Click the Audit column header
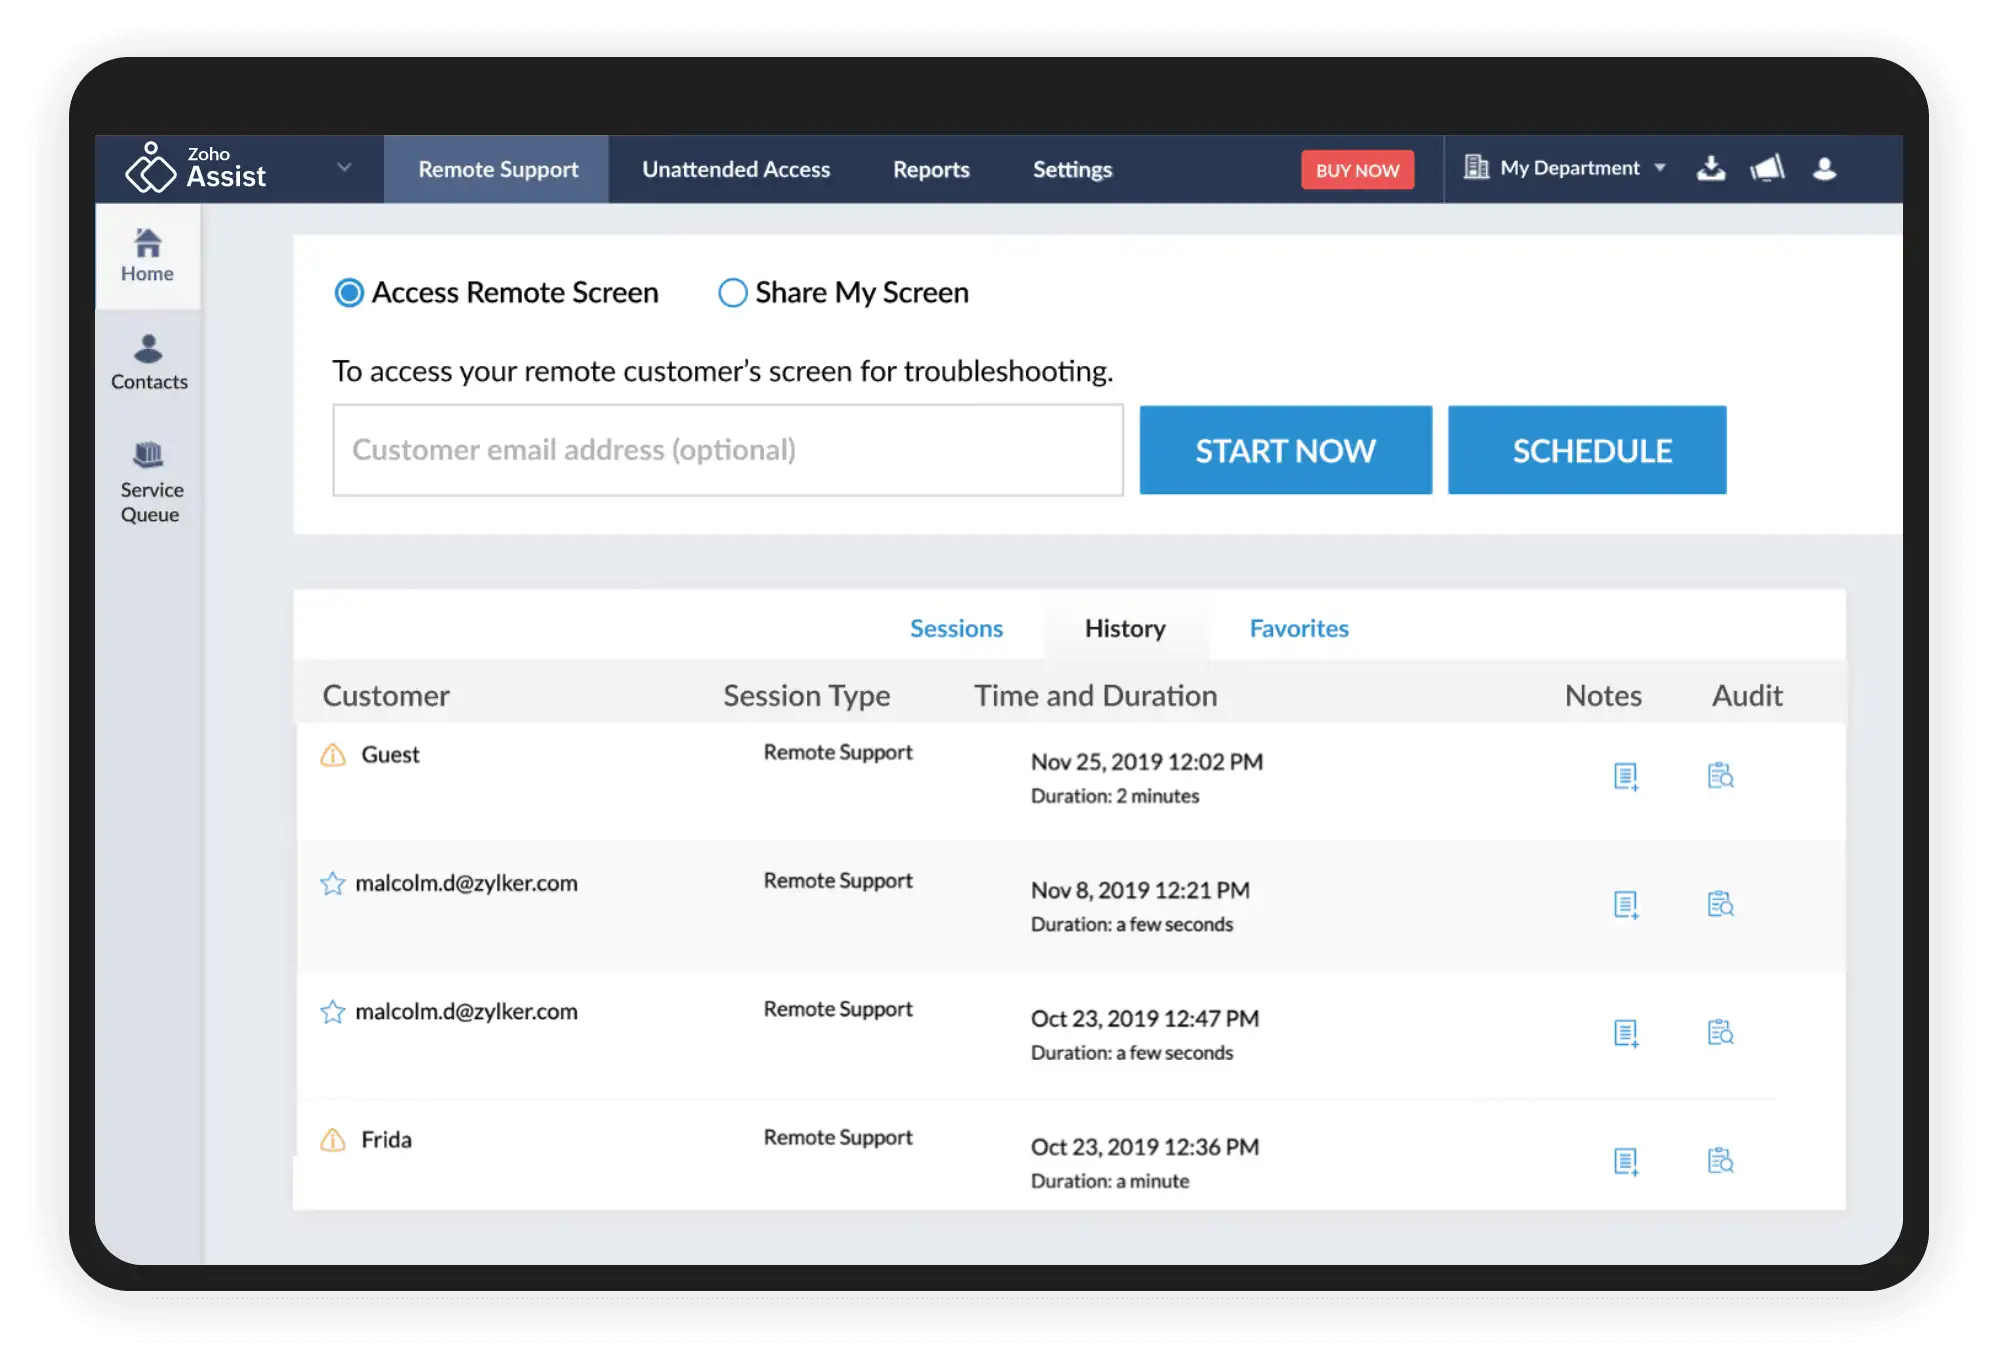The height and width of the screenshot is (1365, 1998). point(1747,695)
